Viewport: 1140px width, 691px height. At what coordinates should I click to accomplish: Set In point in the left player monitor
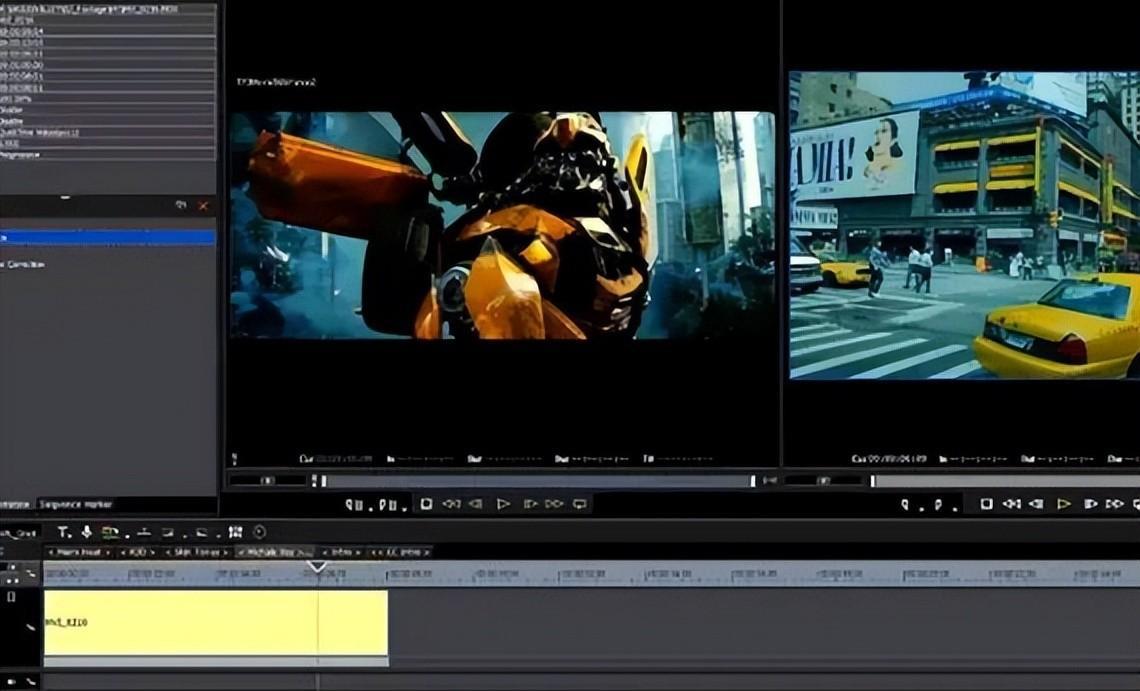coord(354,504)
